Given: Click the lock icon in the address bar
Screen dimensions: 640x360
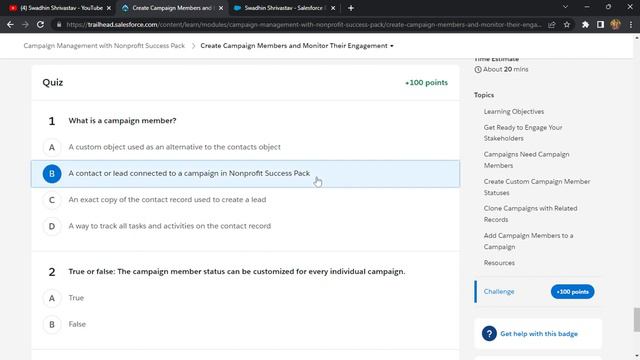Looking at the screenshot, I should (59, 24).
